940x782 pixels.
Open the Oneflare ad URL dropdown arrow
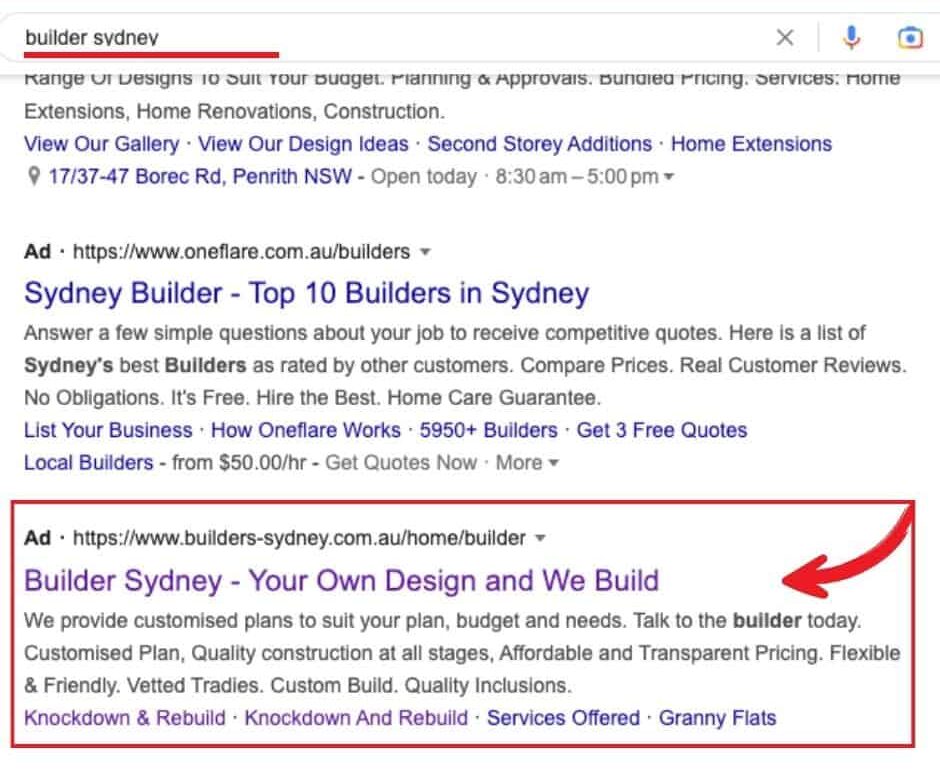(x=425, y=252)
